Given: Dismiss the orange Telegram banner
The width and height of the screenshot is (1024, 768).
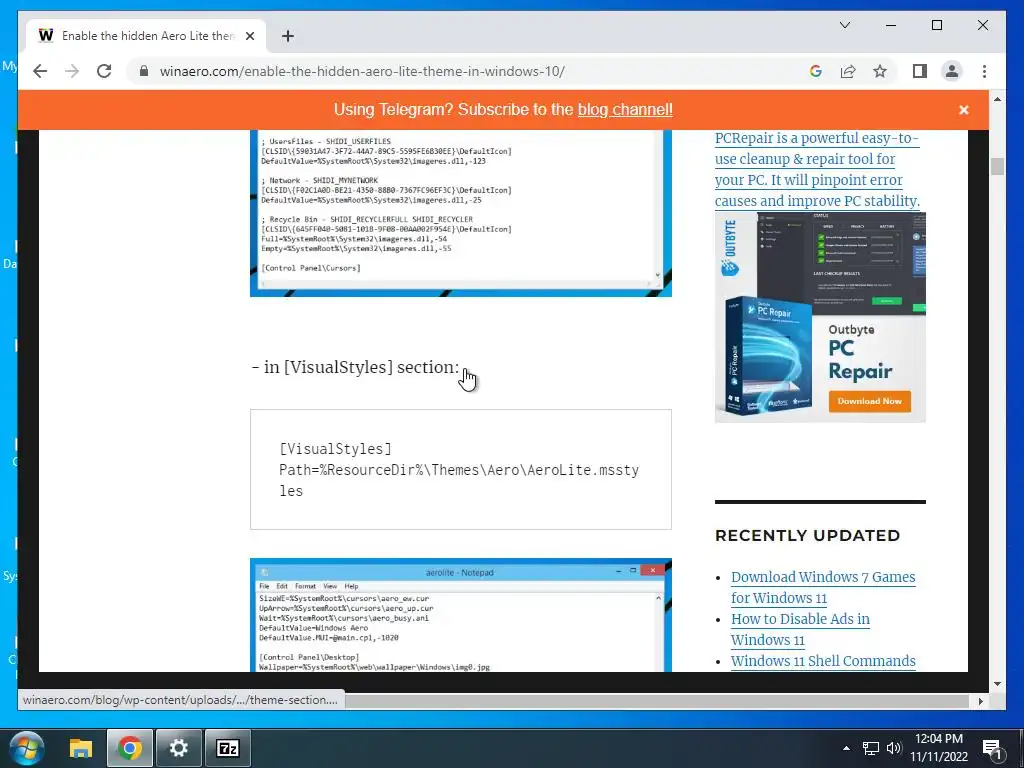Looking at the screenshot, I should pos(963,110).
